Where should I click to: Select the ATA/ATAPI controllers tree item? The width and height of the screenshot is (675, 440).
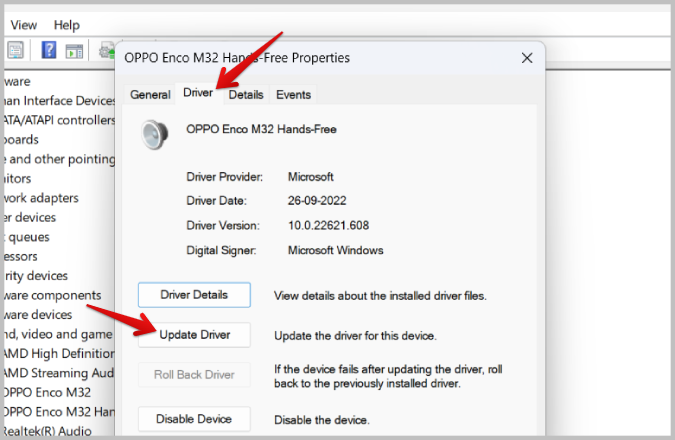pos(59,120)
